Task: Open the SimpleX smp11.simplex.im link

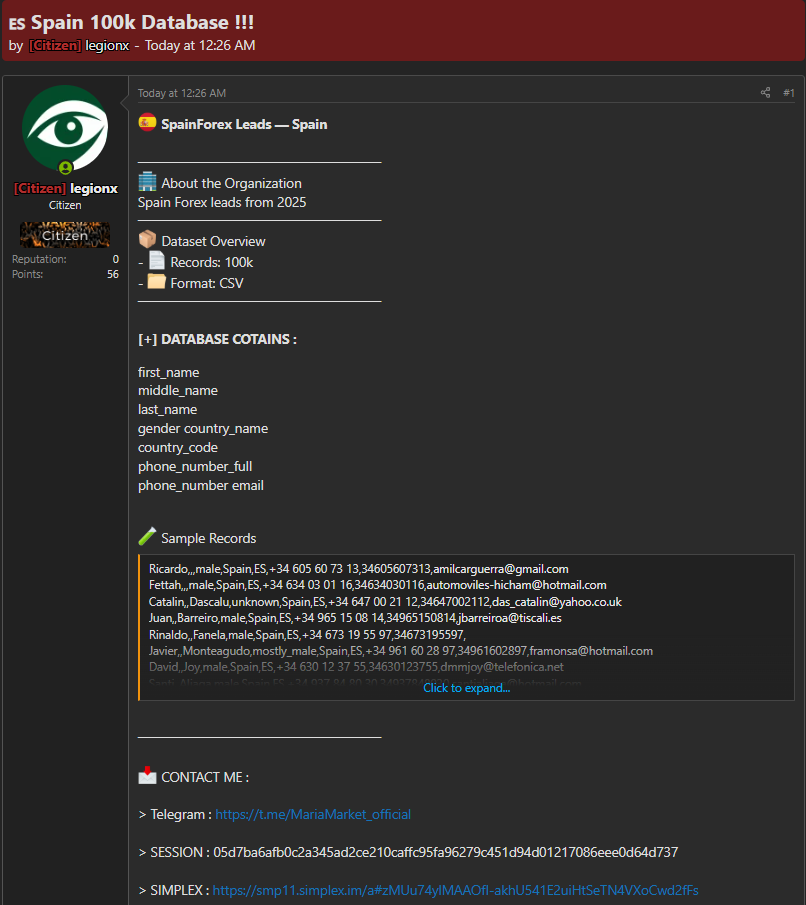Action: pyautogui.click(x=456, y=891)
